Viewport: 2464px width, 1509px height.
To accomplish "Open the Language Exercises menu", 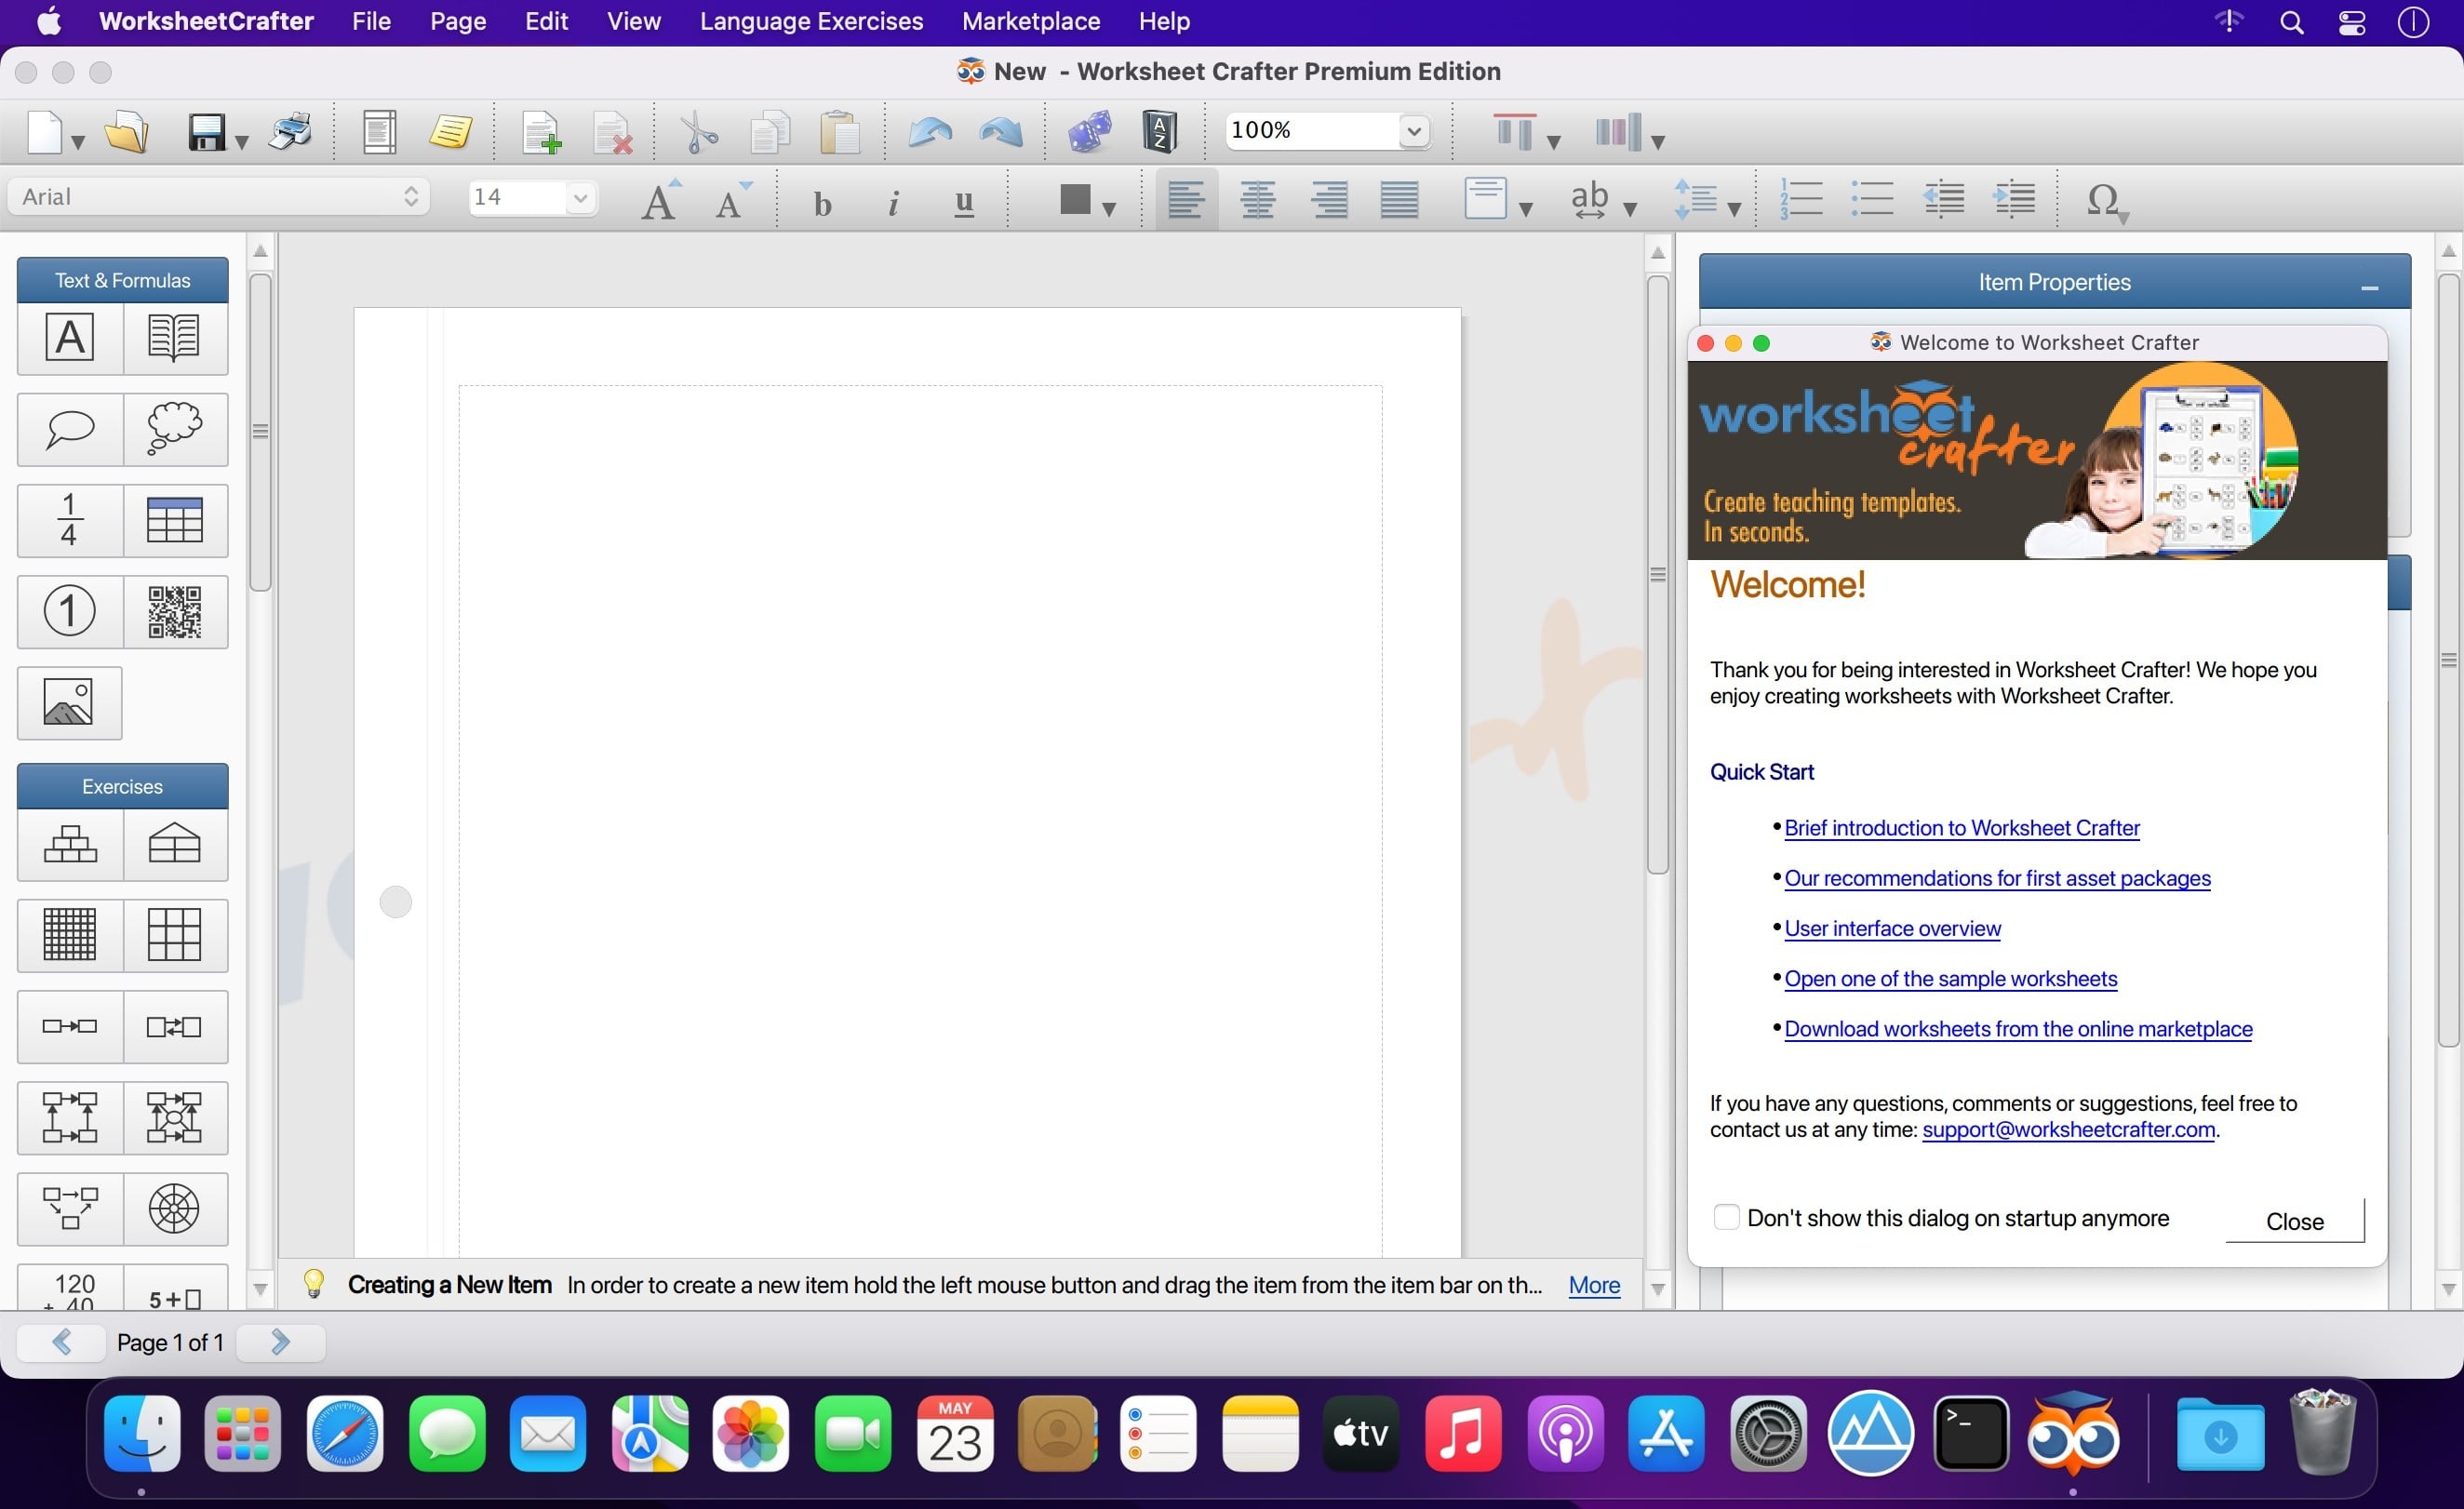I will click(x=810, y=21).
